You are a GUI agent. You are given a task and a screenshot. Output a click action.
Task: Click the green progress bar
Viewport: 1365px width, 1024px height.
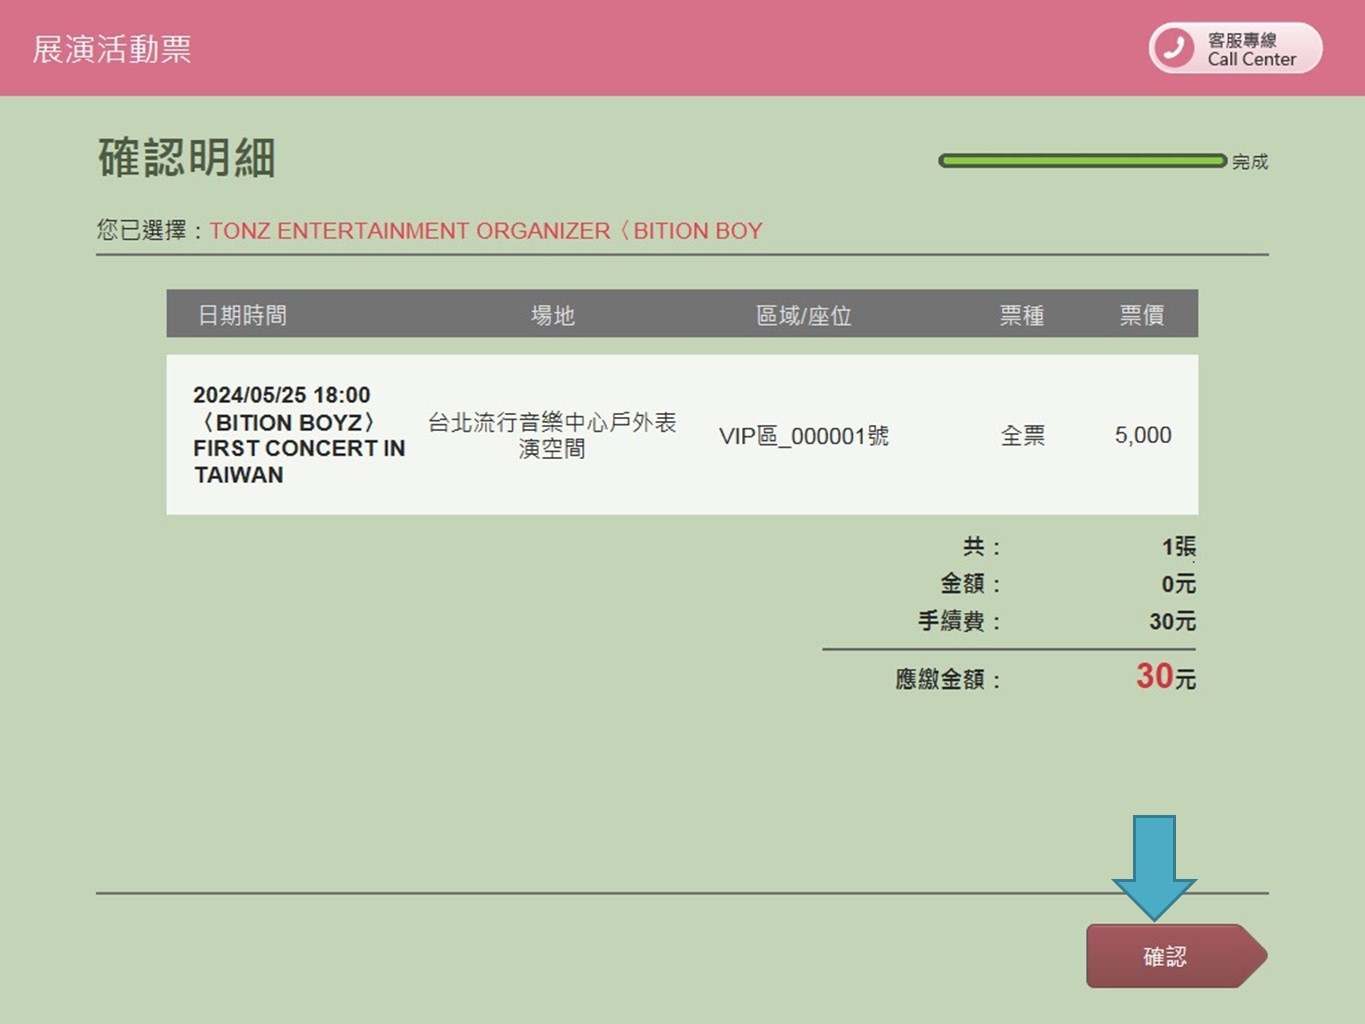(x=1082, y=161)
